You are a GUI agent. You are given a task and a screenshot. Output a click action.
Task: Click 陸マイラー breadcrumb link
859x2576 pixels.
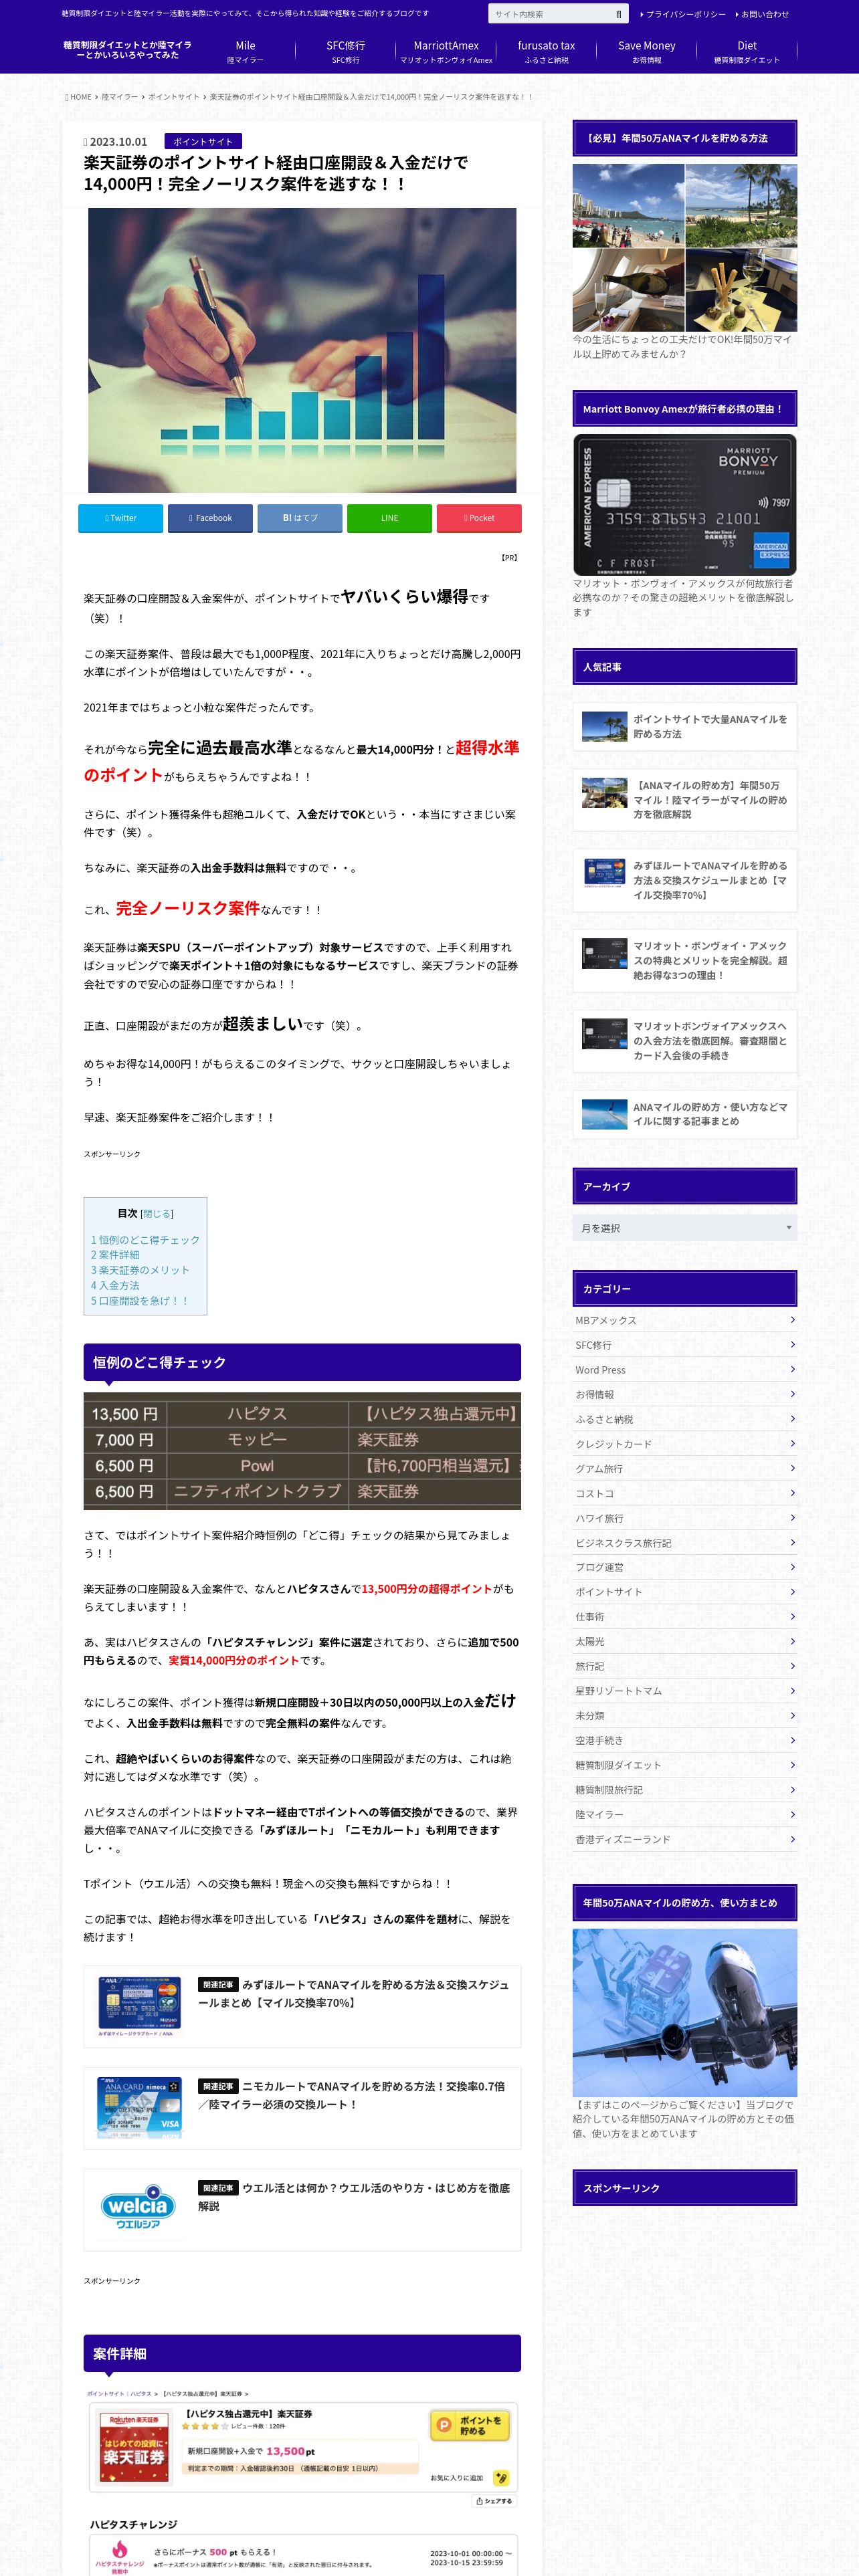pos(120,97)
